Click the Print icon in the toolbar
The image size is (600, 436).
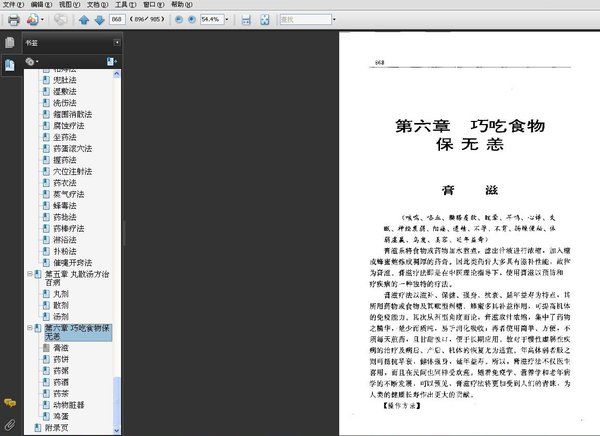(x=14, y=20)
